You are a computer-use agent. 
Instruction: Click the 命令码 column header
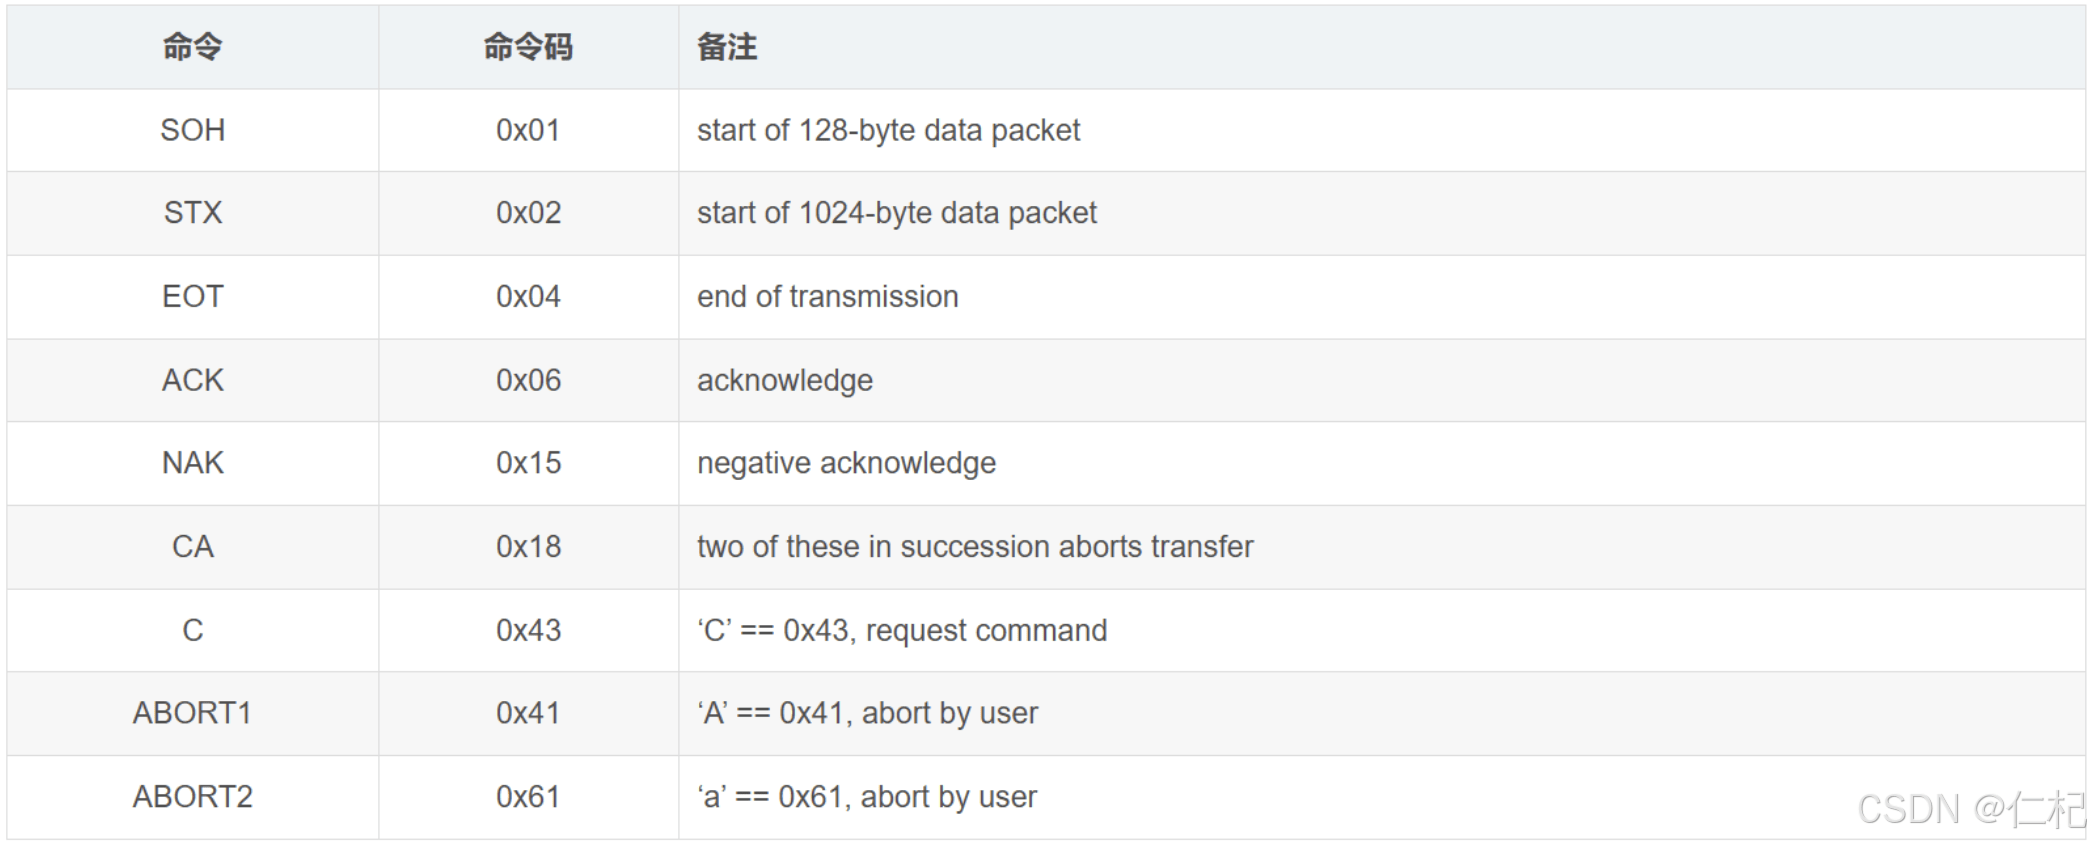528,47
